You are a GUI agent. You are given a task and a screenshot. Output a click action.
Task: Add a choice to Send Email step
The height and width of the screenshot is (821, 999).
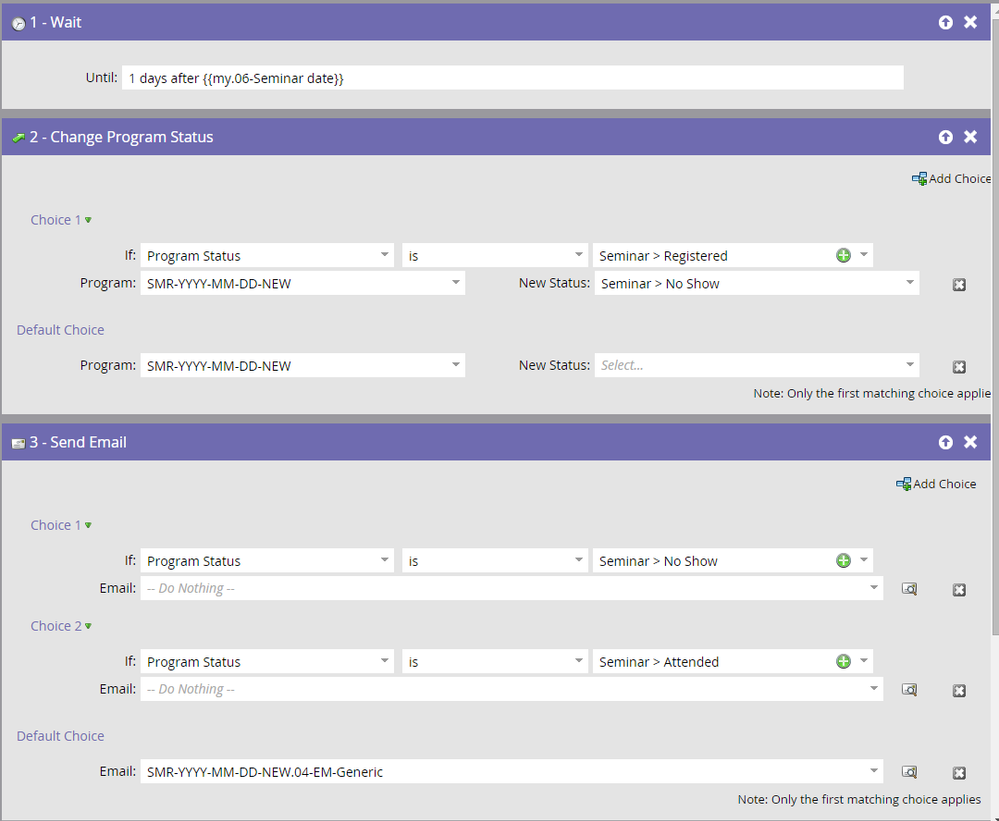click(936, 484)
